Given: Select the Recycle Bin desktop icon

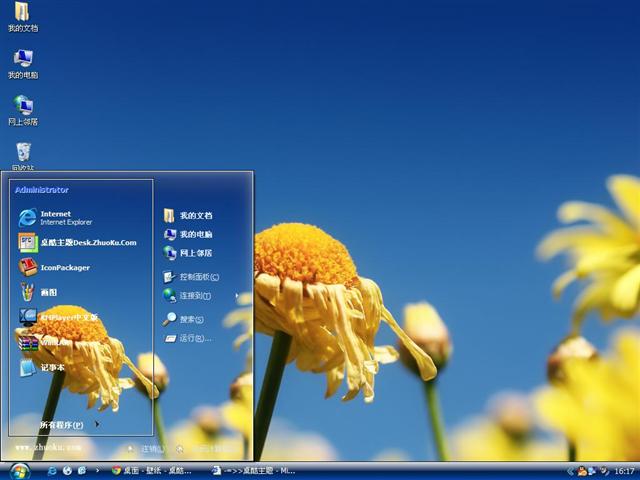Looking at the screenshot, I should [x=22, y=154].
